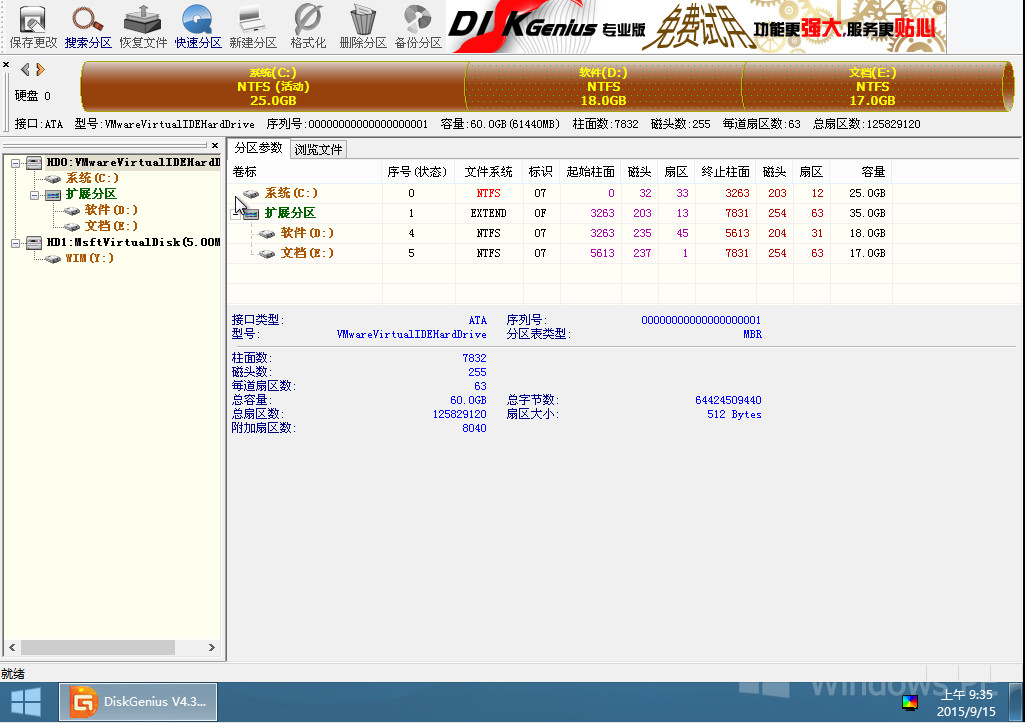This screenshot has height=723, width=1025.
Task: Open the 搜索分区 search partition tool
Action: 88,27
